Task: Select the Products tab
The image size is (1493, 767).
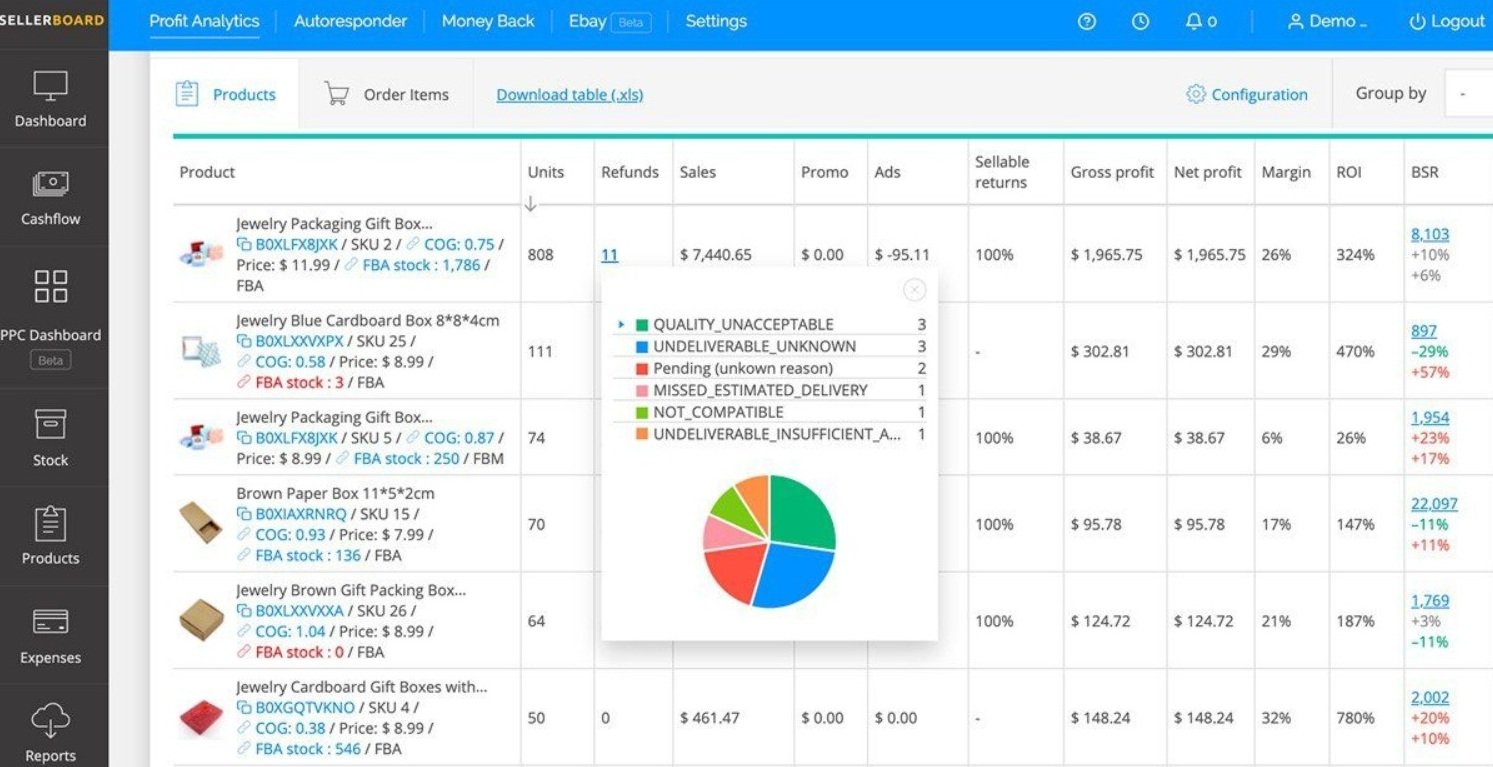Action: coord(225,94)
